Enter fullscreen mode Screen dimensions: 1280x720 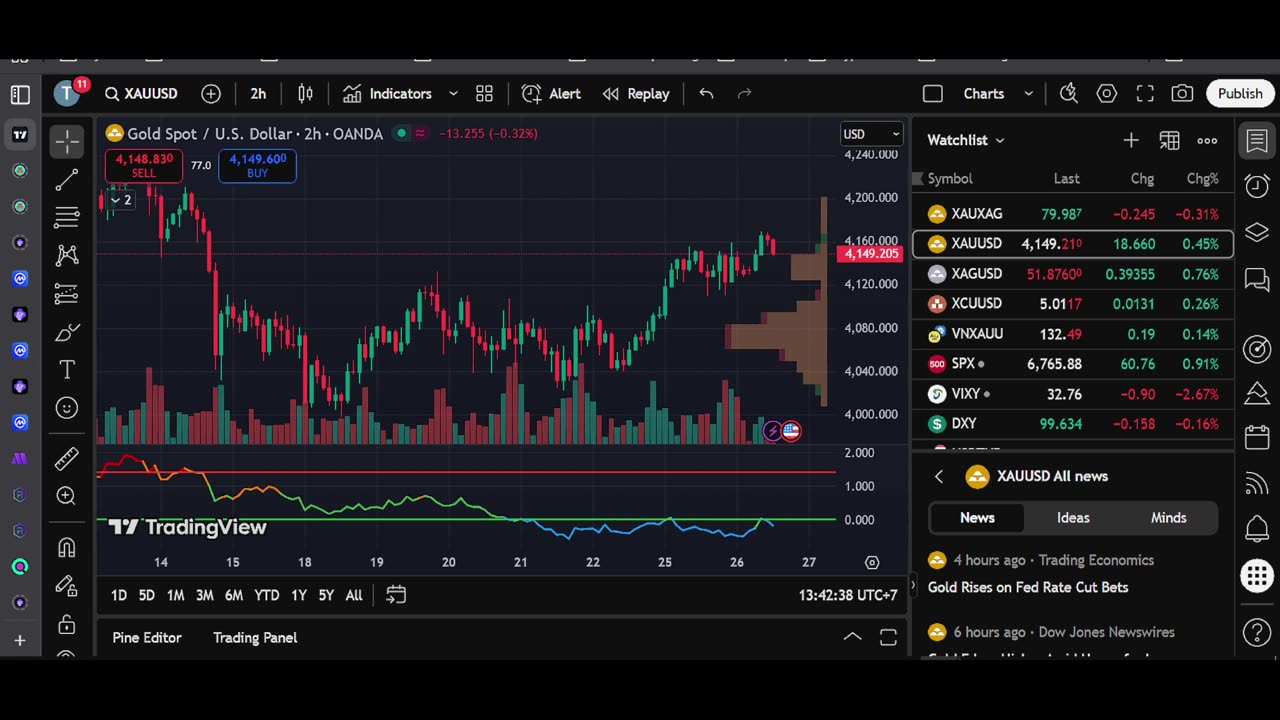pos(1145,94)
